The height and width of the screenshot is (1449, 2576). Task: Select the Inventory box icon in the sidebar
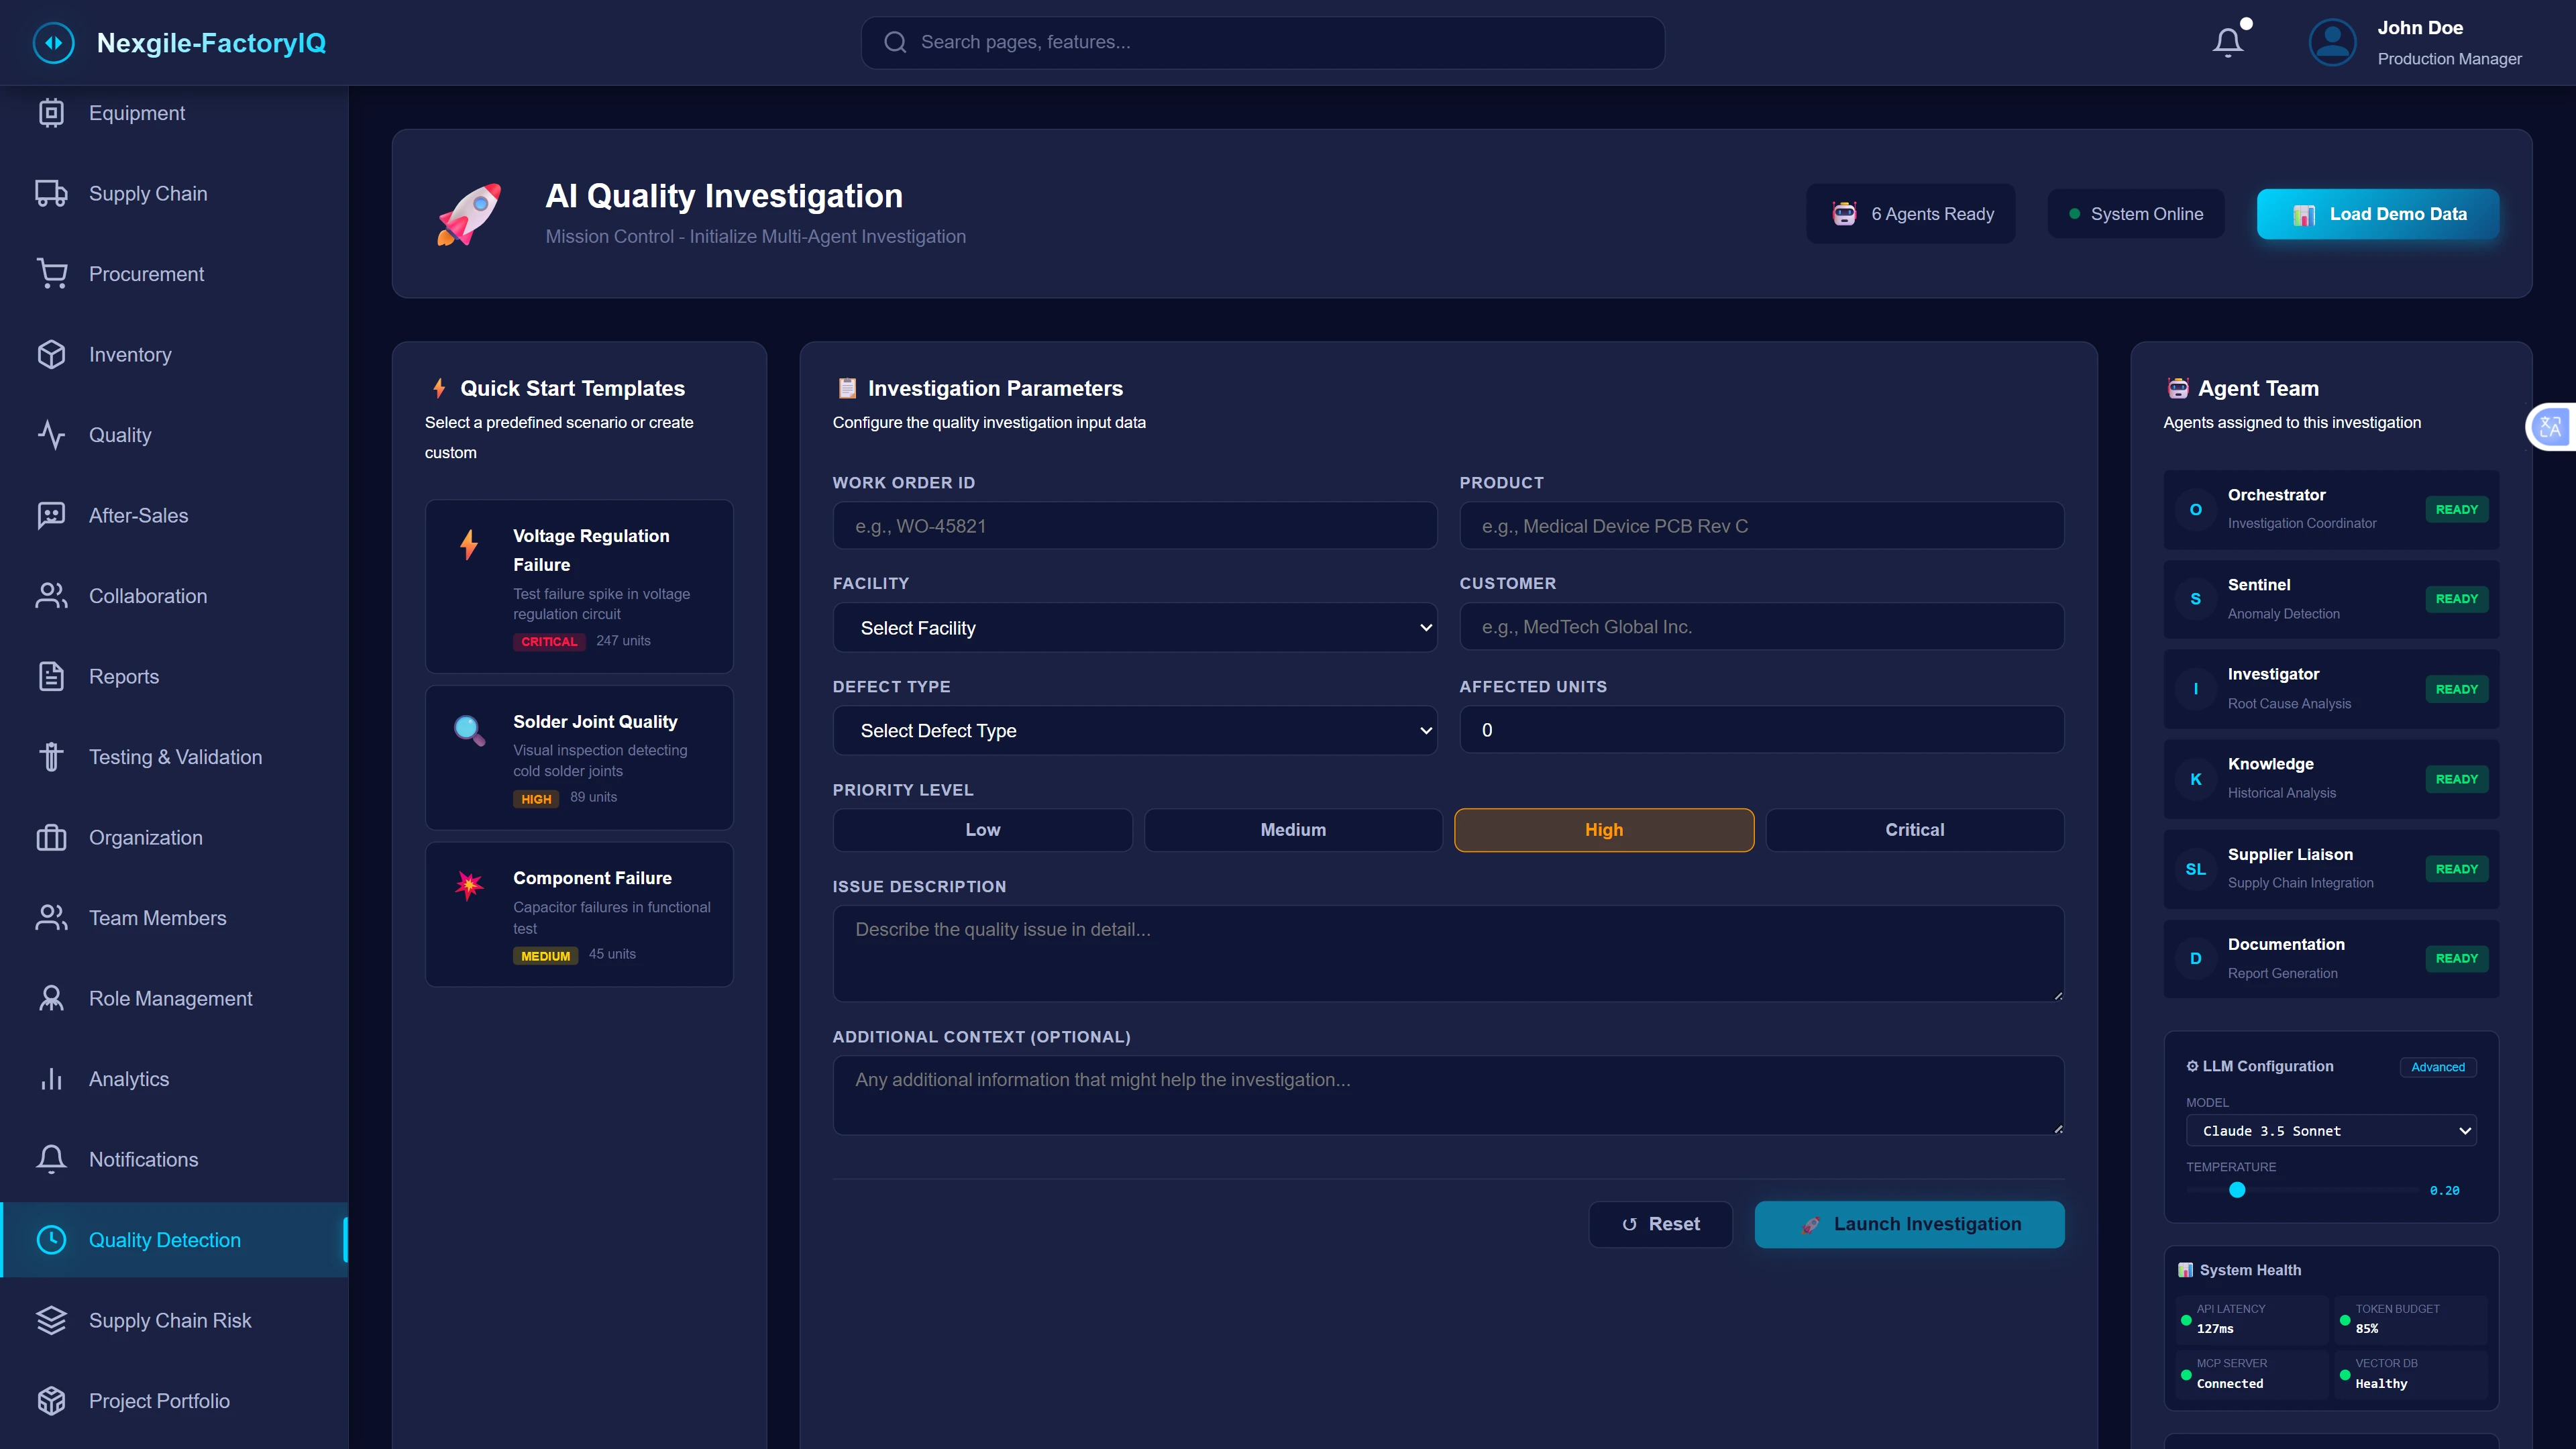click(52, 354)
